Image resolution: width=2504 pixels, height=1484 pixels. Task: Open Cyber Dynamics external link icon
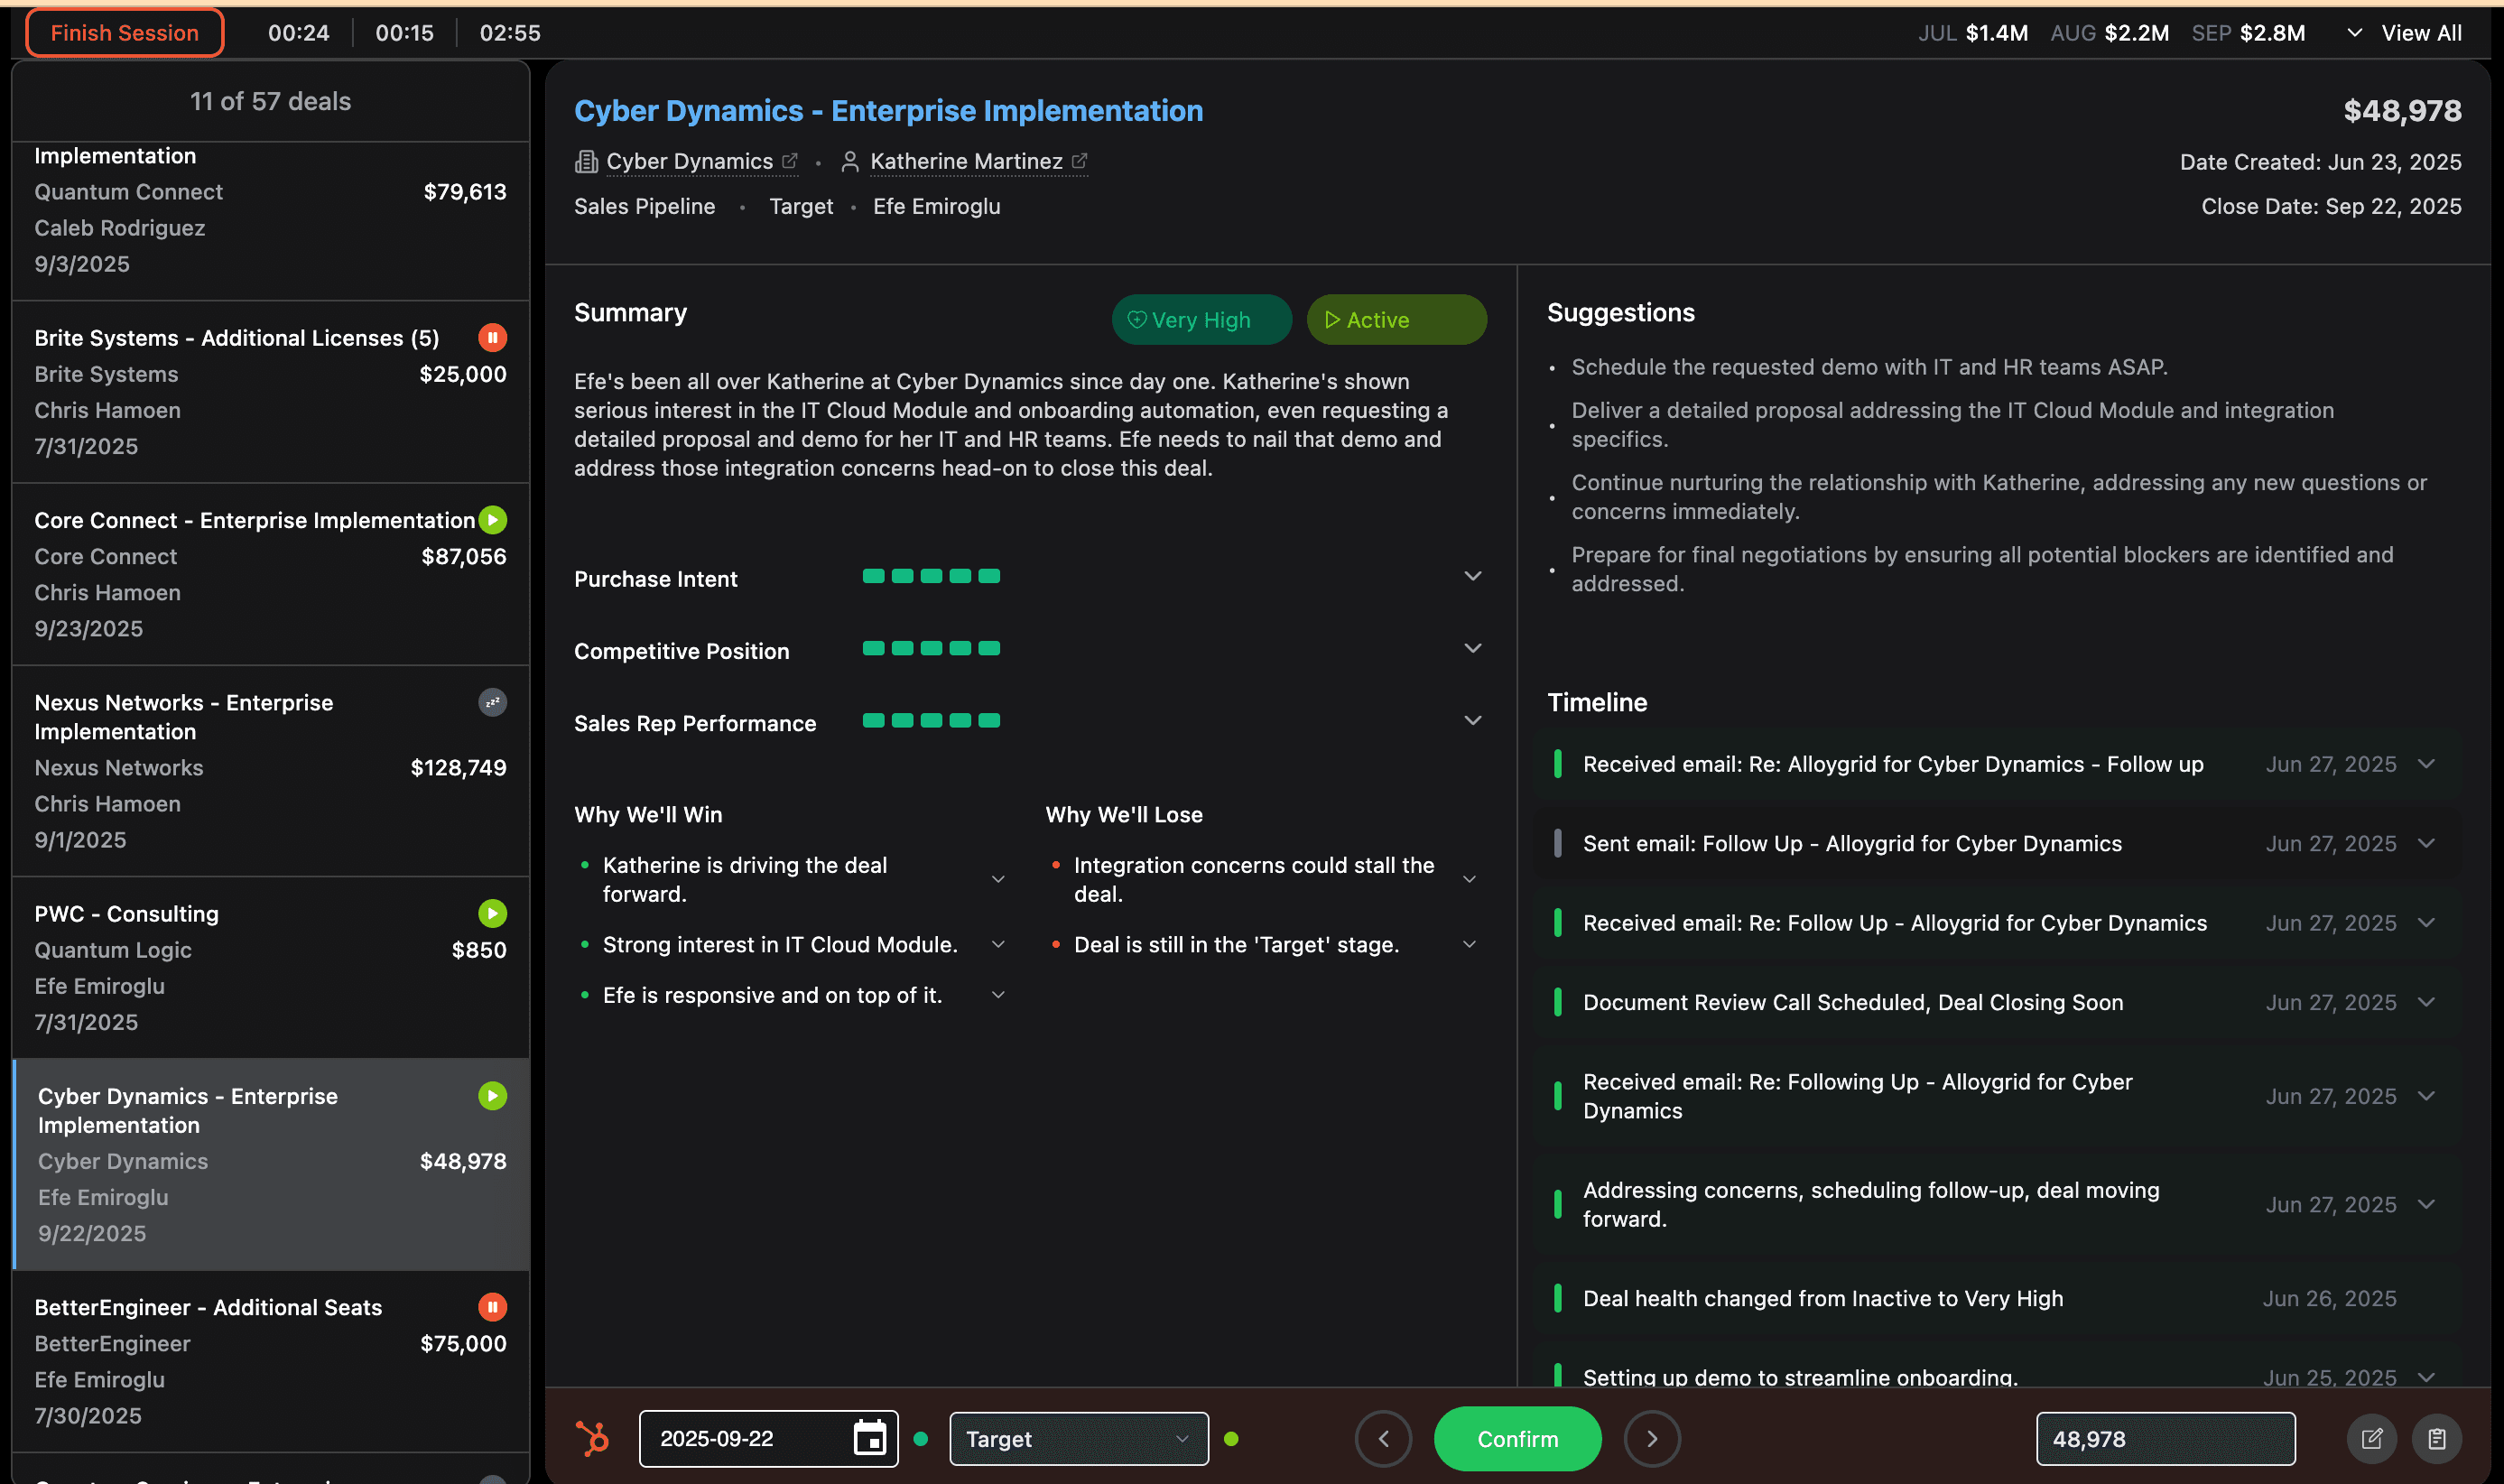[x=790, y=160]
